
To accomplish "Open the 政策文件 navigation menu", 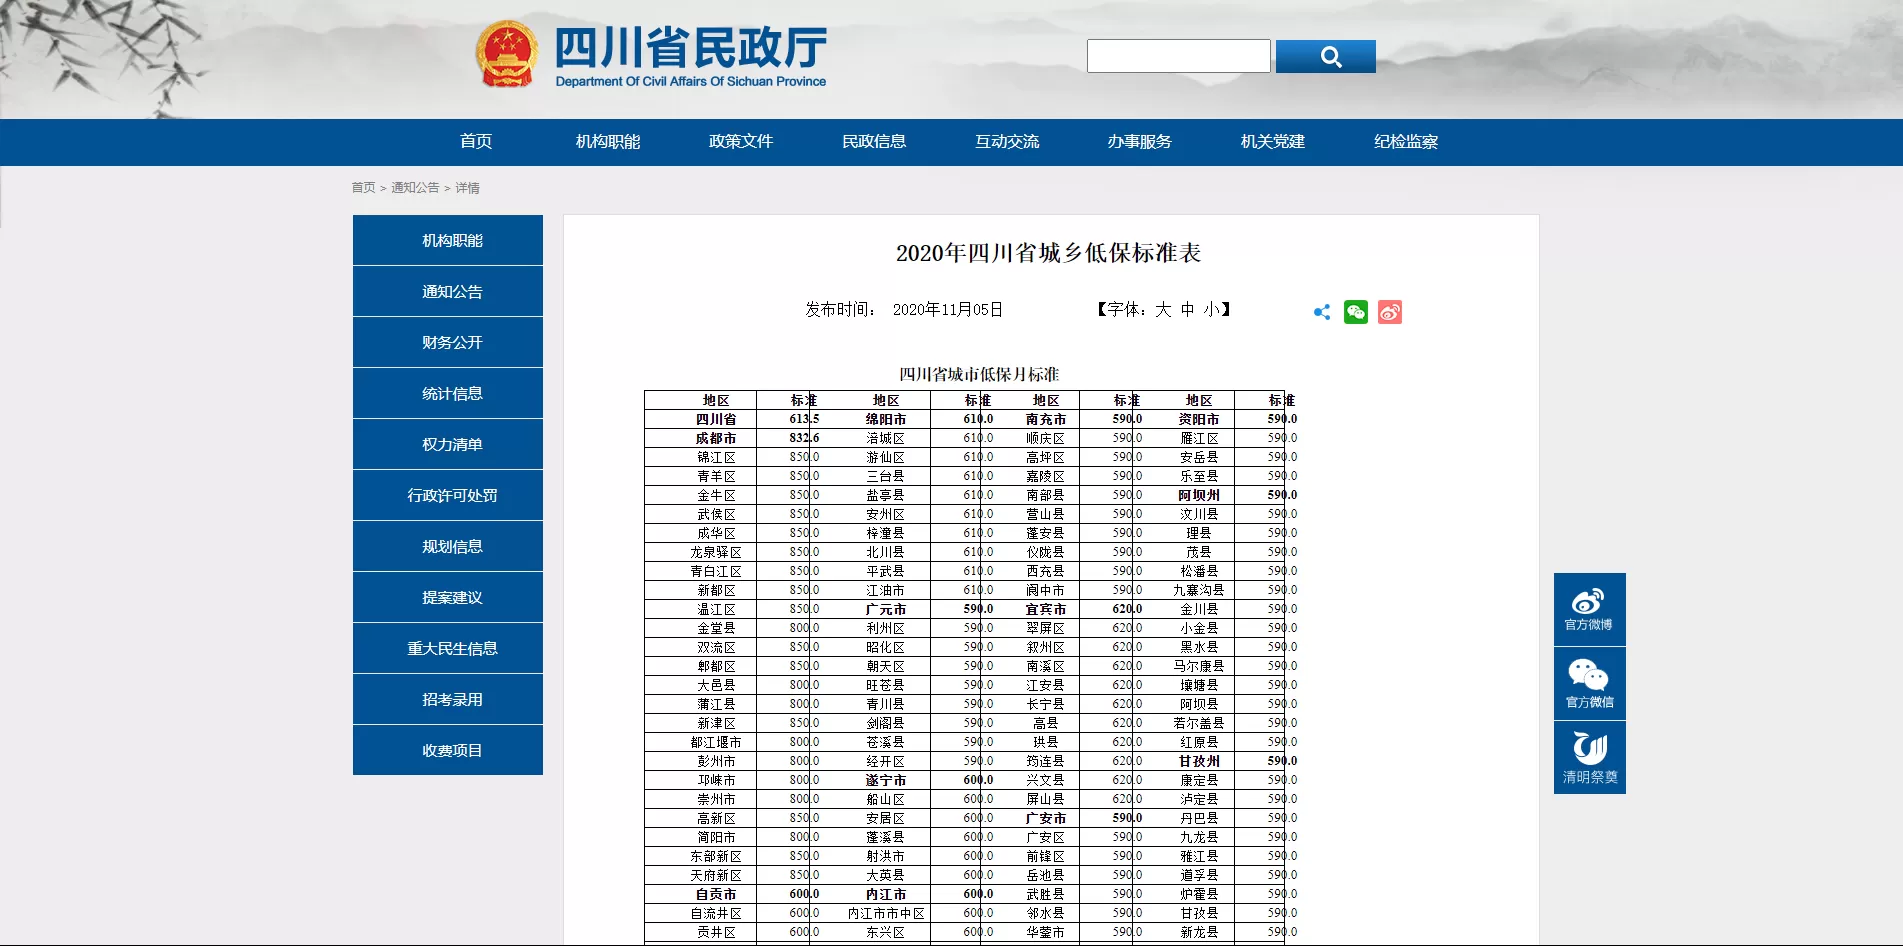I will click(x=740, y=142).
